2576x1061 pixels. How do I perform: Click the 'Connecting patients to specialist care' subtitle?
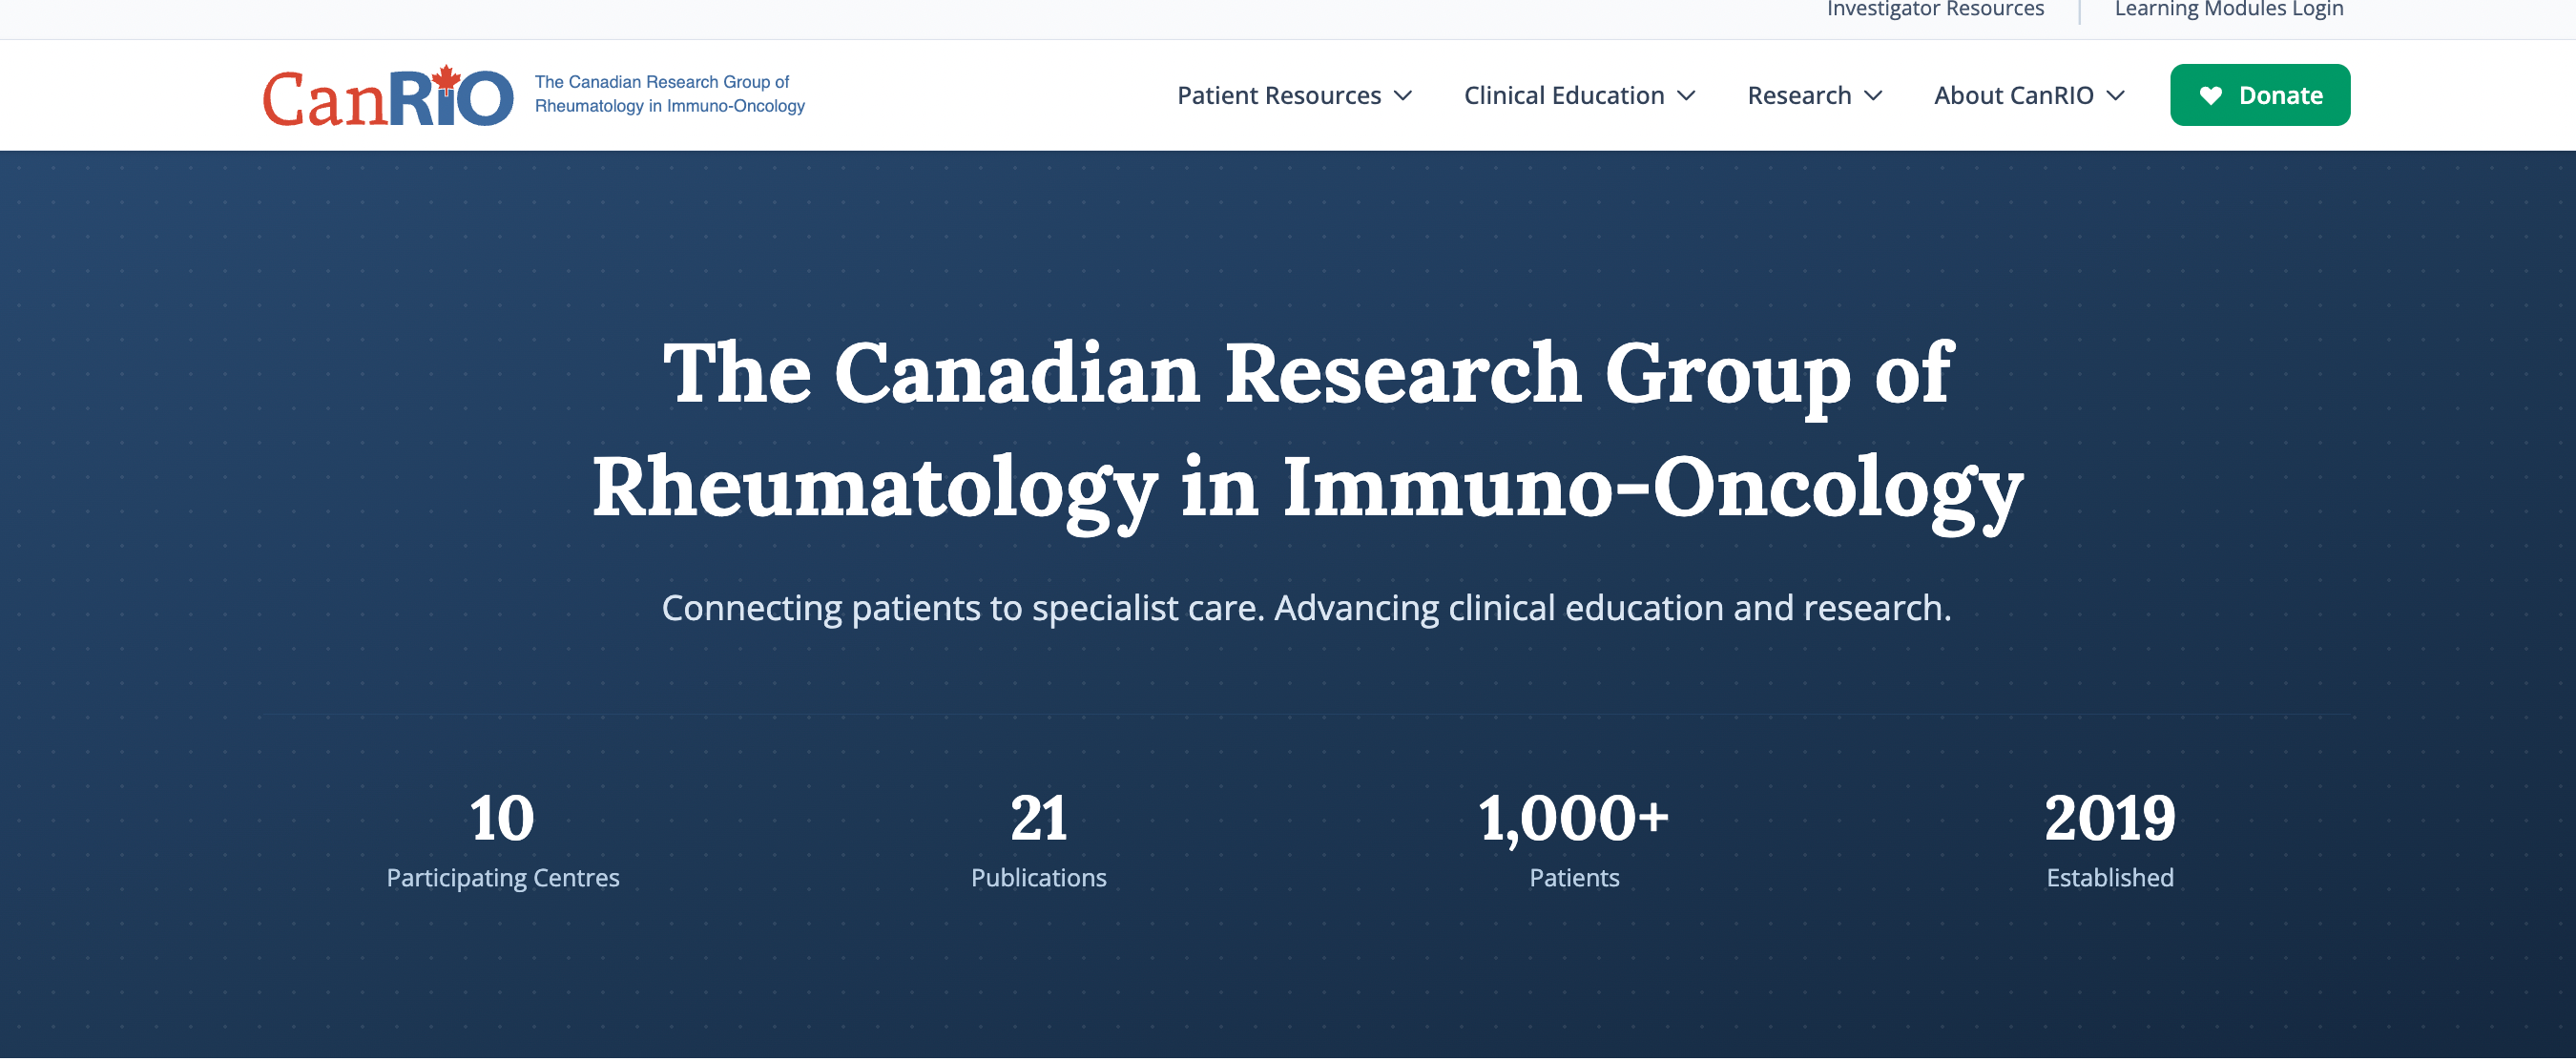[x=1306, y=608]
